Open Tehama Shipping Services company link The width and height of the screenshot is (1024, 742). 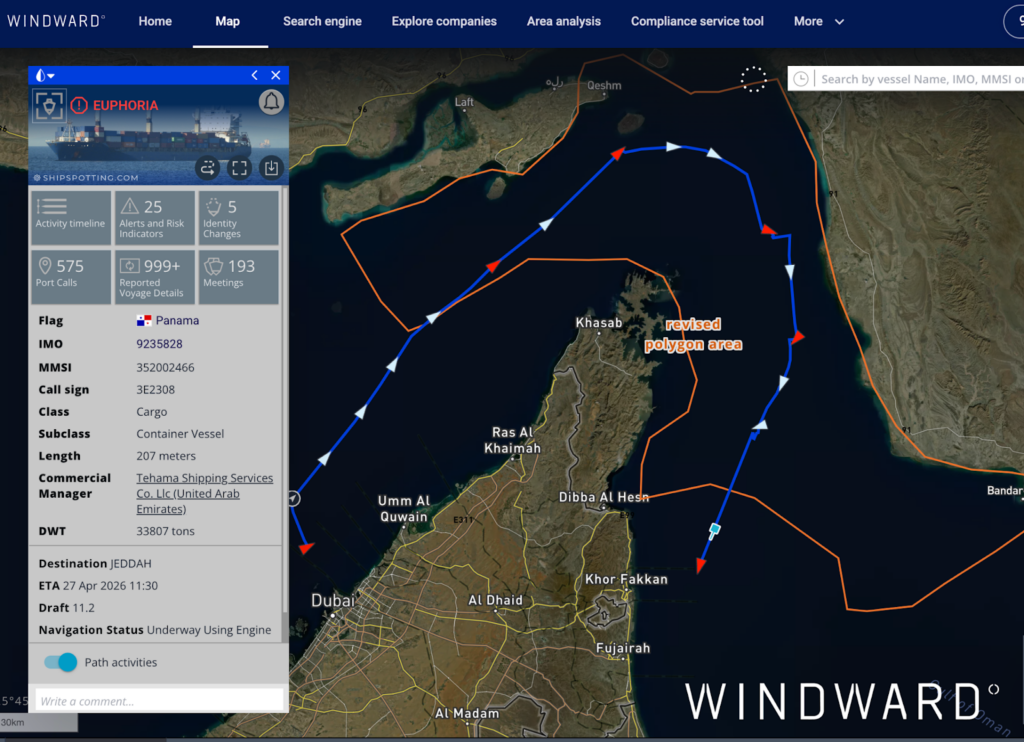tap(204, 494)
